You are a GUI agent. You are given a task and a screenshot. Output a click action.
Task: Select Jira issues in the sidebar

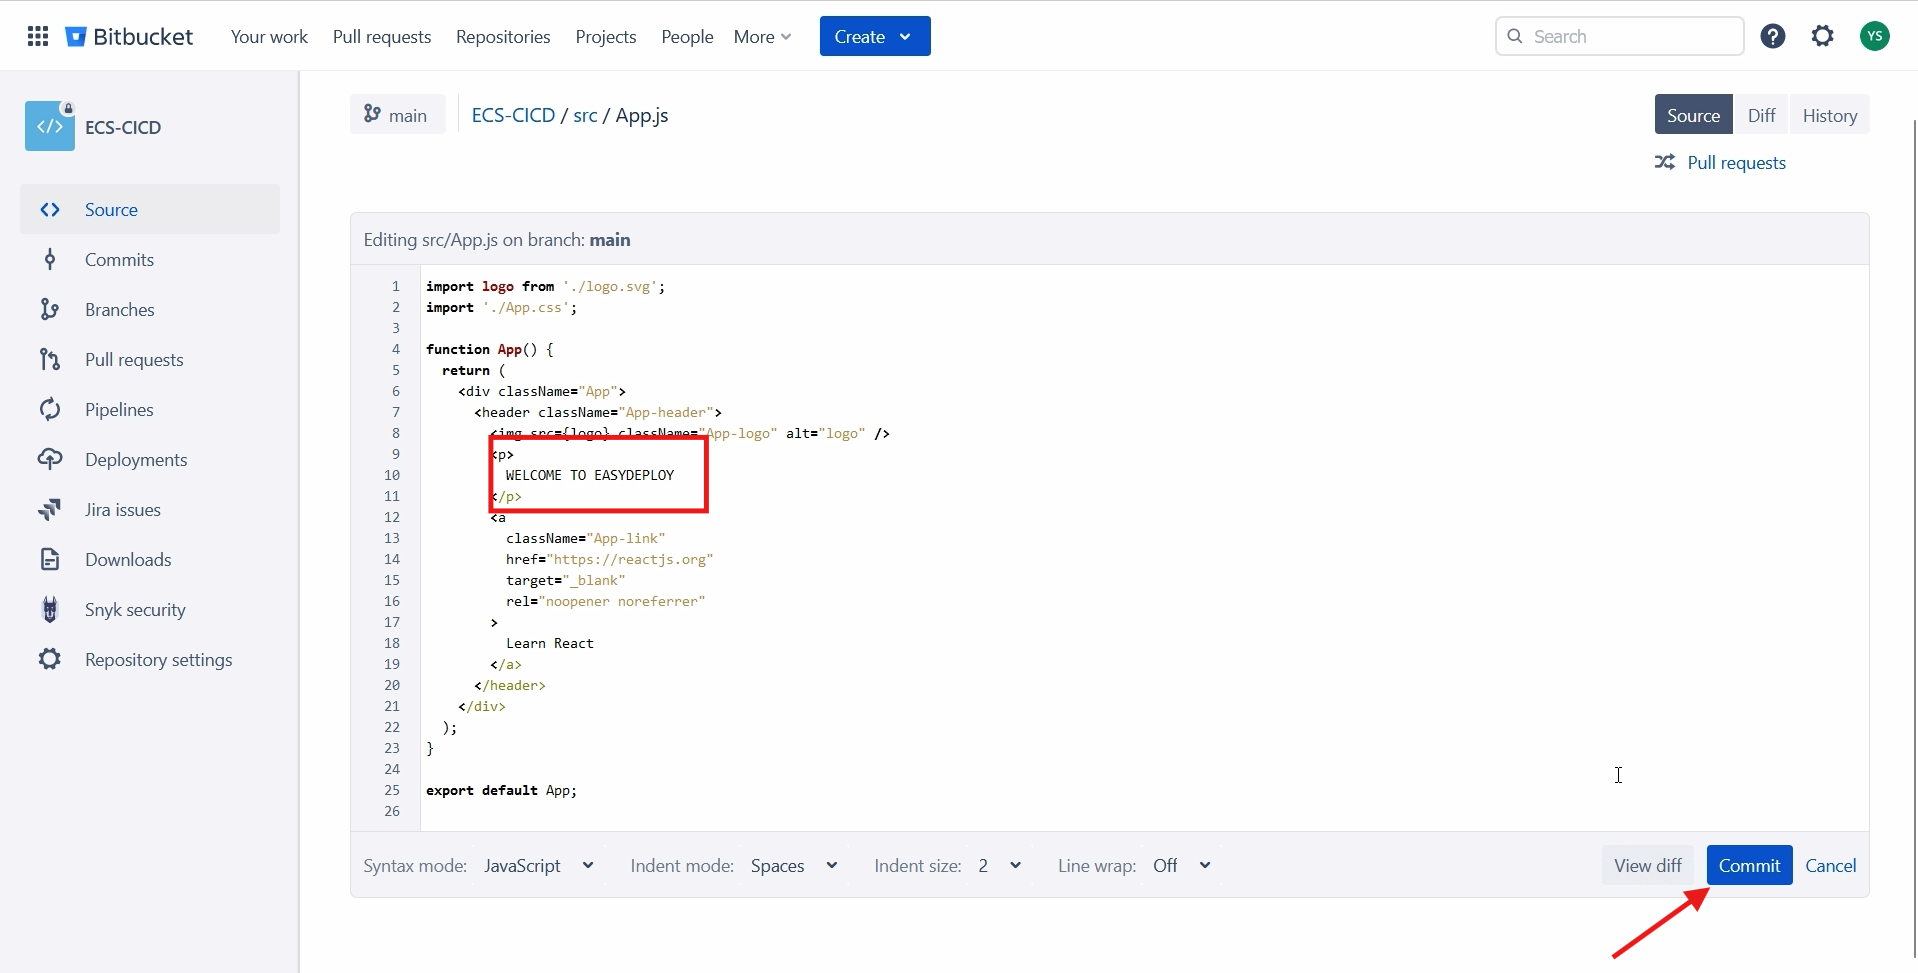point(150,509)
